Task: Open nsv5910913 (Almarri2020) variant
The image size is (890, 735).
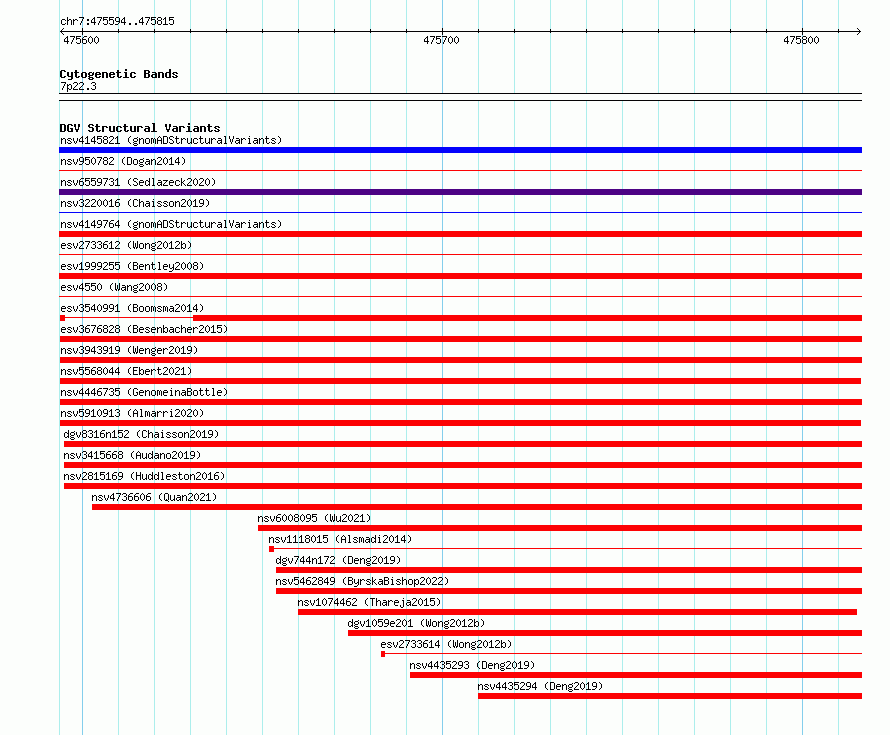Action: pyautogui.click(x=132, y=413)
